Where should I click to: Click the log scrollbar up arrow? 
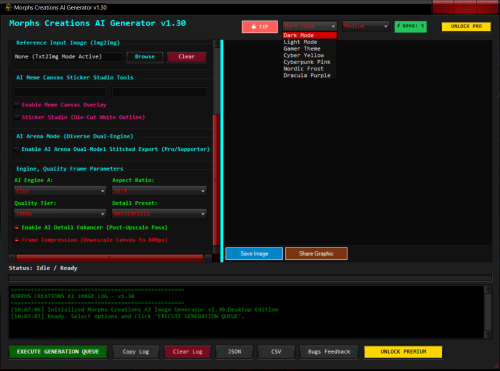[488, 289]
